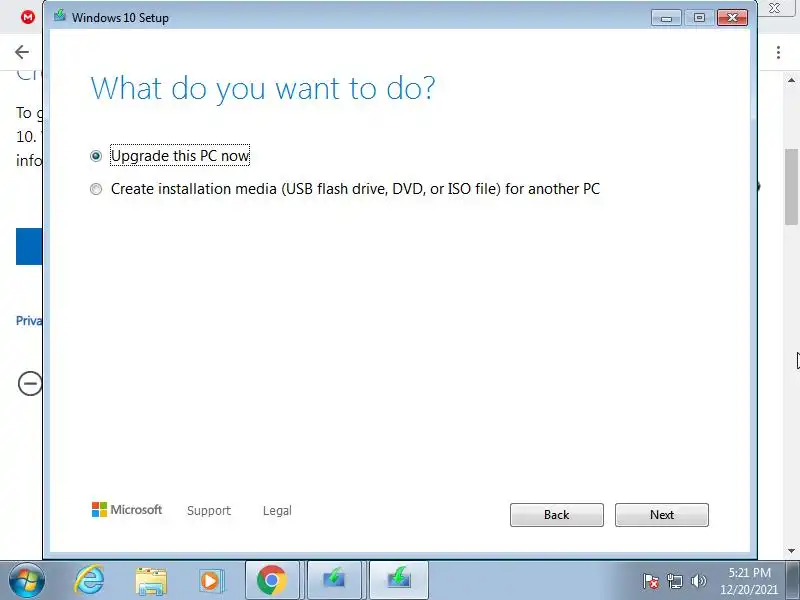Close the Windows 10 Setup window
800x600 pixels.
pyautogui.click(x=732, y=18)
